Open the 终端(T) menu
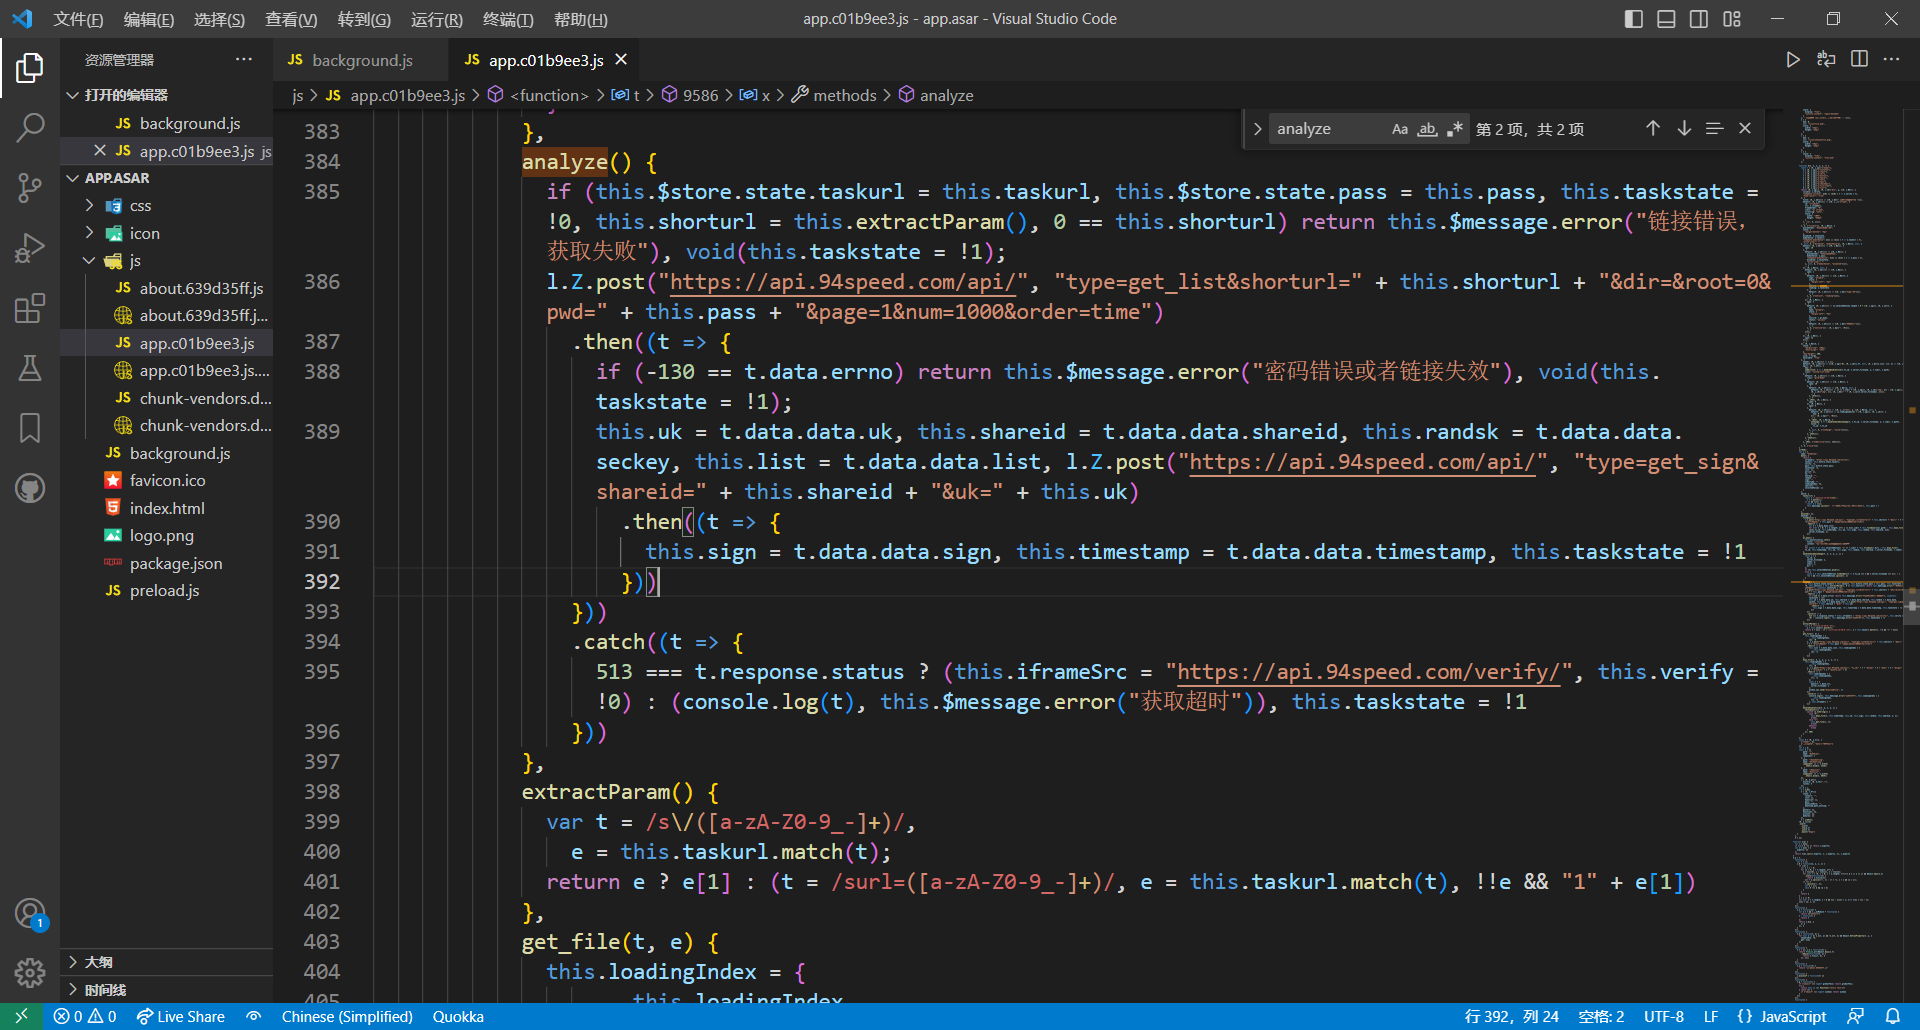The height and width of the screenshot is (1030, 1920). point(508,19)
